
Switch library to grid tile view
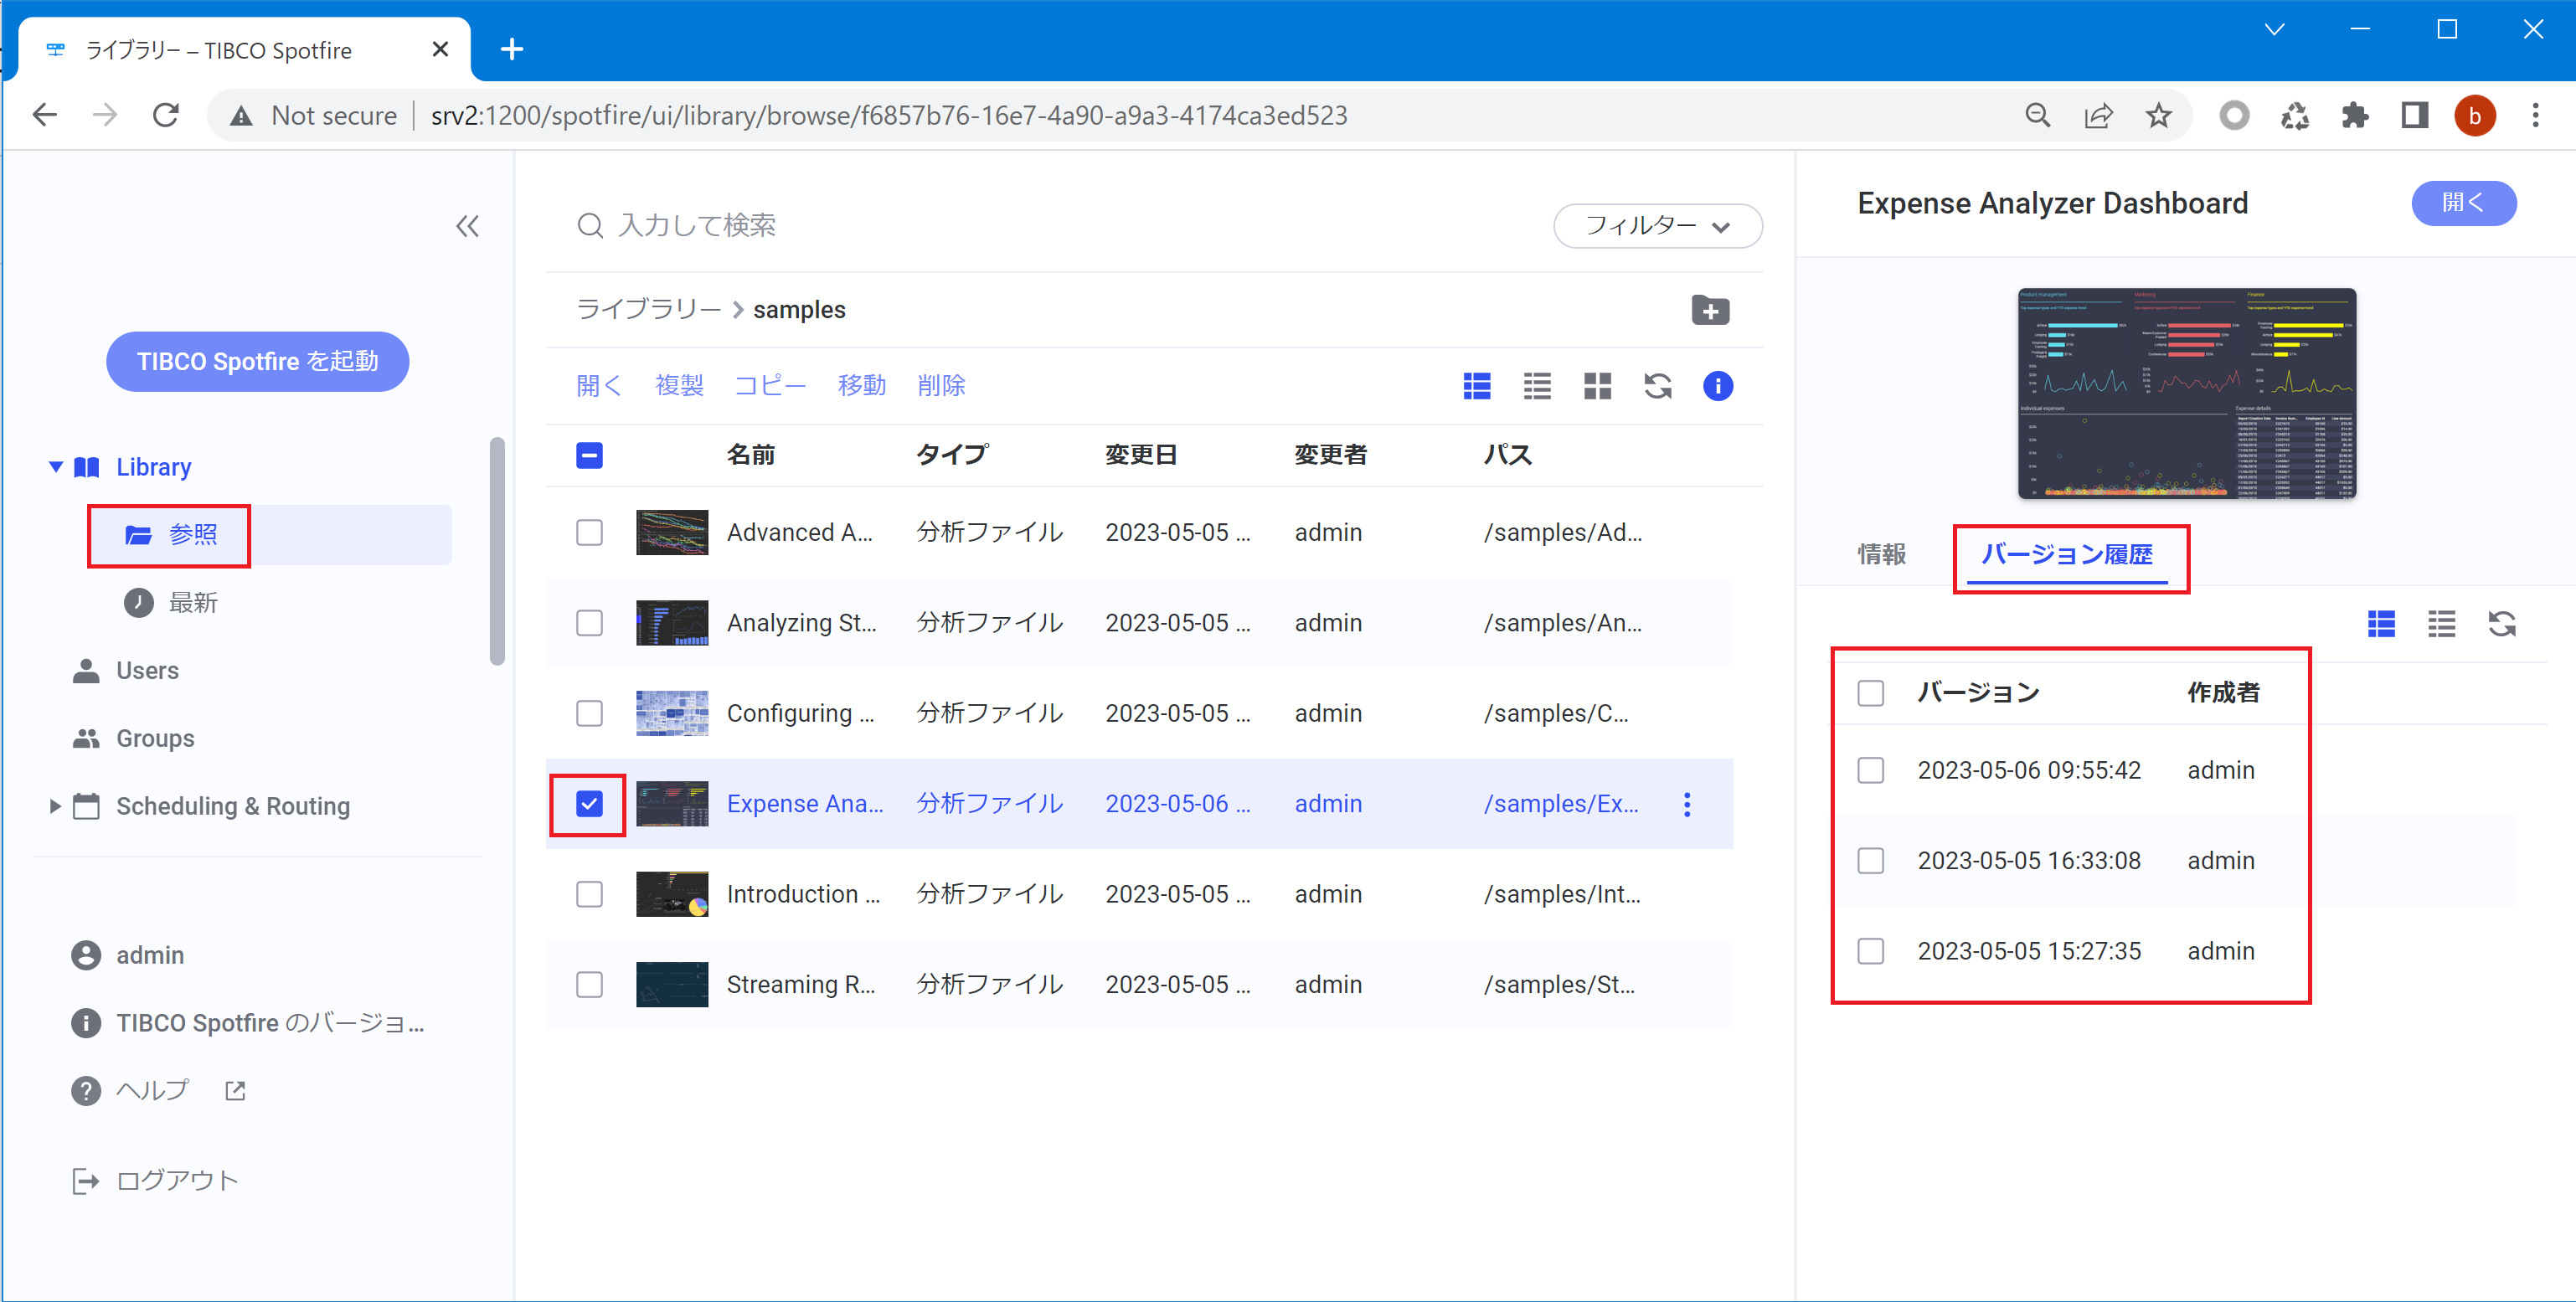click(x=1597, y=386)
